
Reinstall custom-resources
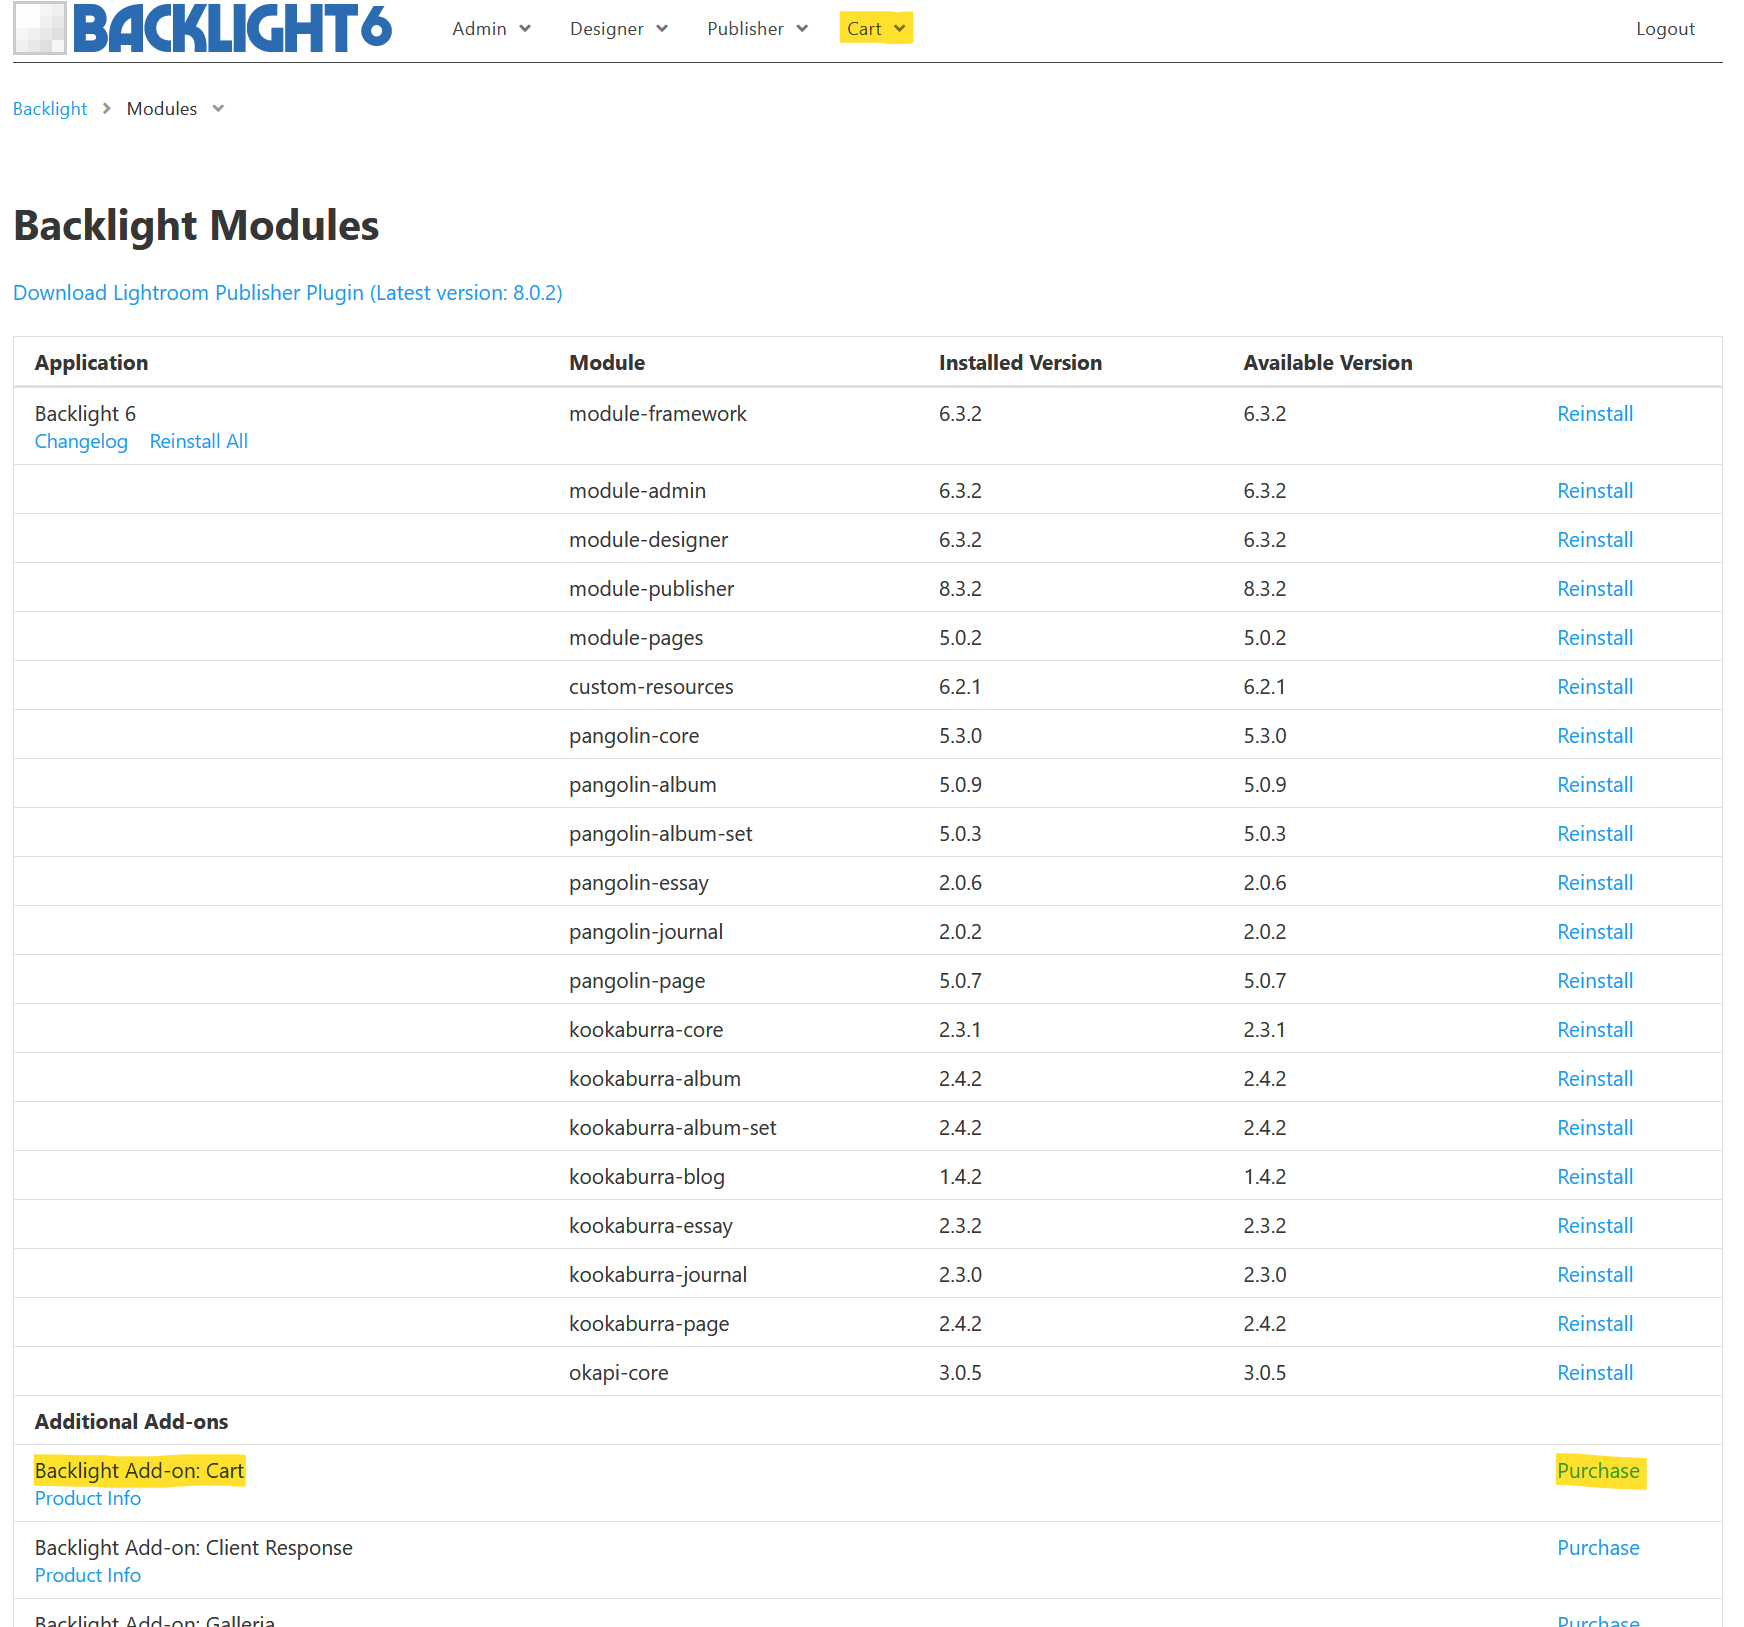pos(1595,687)
